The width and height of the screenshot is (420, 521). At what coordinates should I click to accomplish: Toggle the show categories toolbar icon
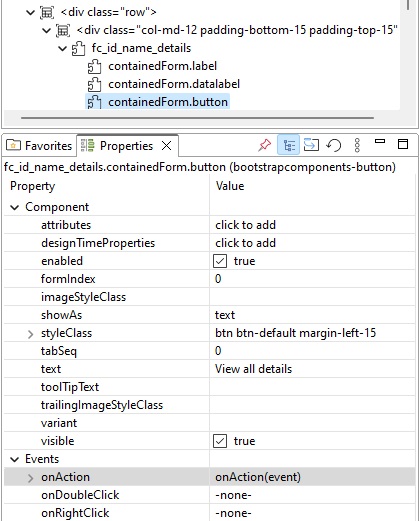288,145
